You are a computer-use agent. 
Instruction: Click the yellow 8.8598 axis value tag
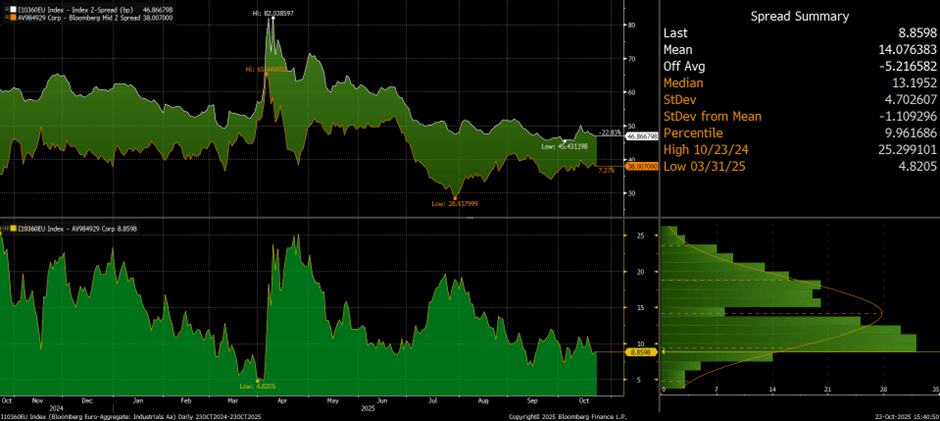638,352
